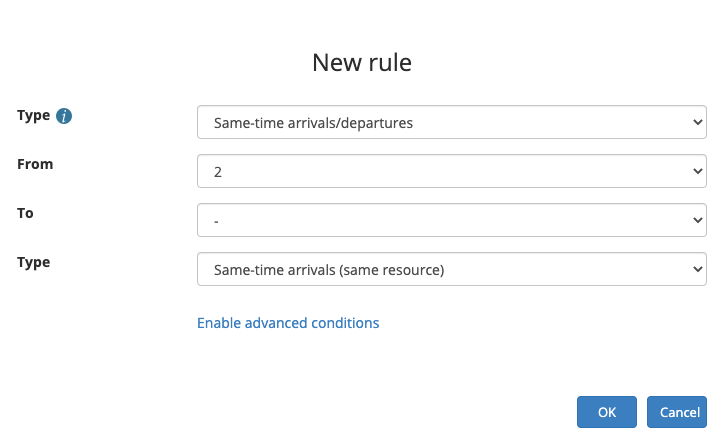726x446 pixels.
Task: Click the second Type label below To
Action: (x=34, y=262)
